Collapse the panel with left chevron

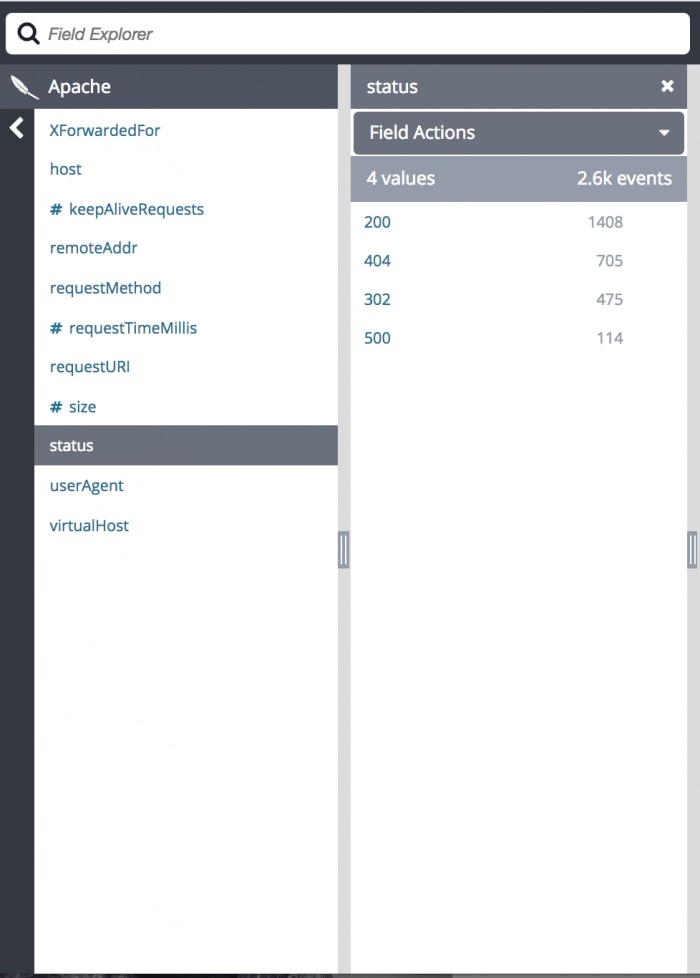[x=16, y=128]
